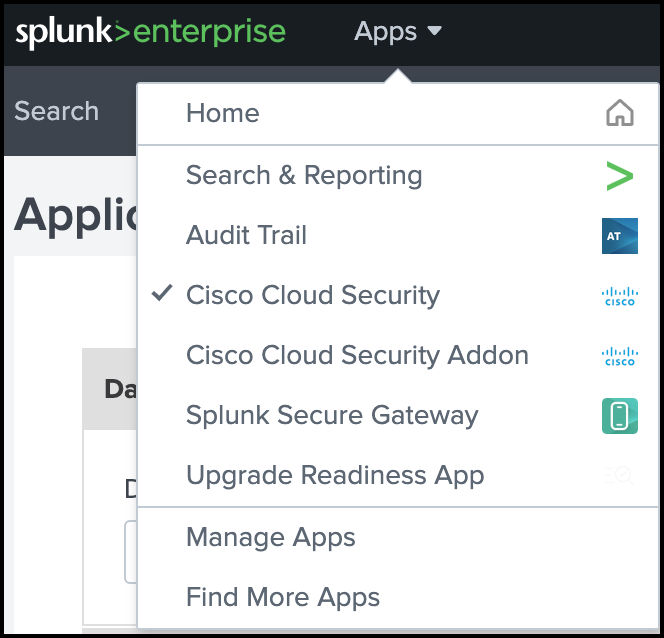Click the Cisco logo beside Cisco Cloud Security
This screenshot has width=664, height=638.
coord(620,296)
